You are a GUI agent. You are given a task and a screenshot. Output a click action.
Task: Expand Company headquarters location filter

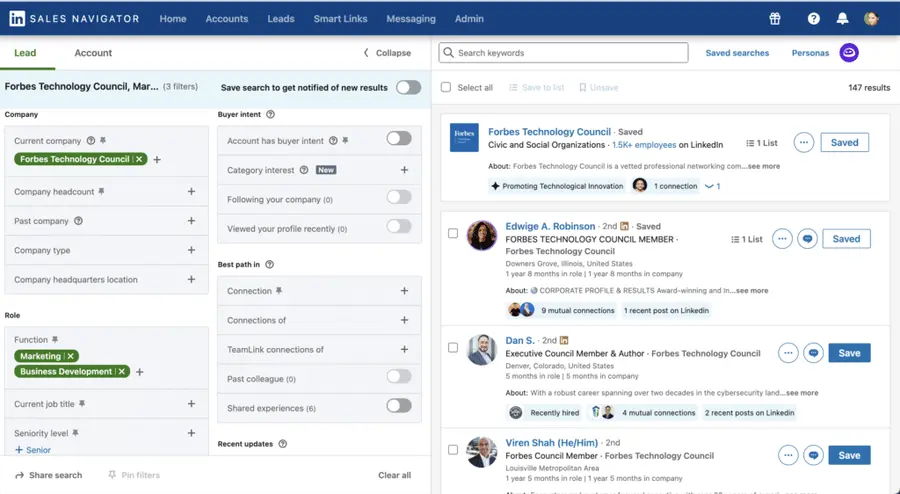point(192,279)
